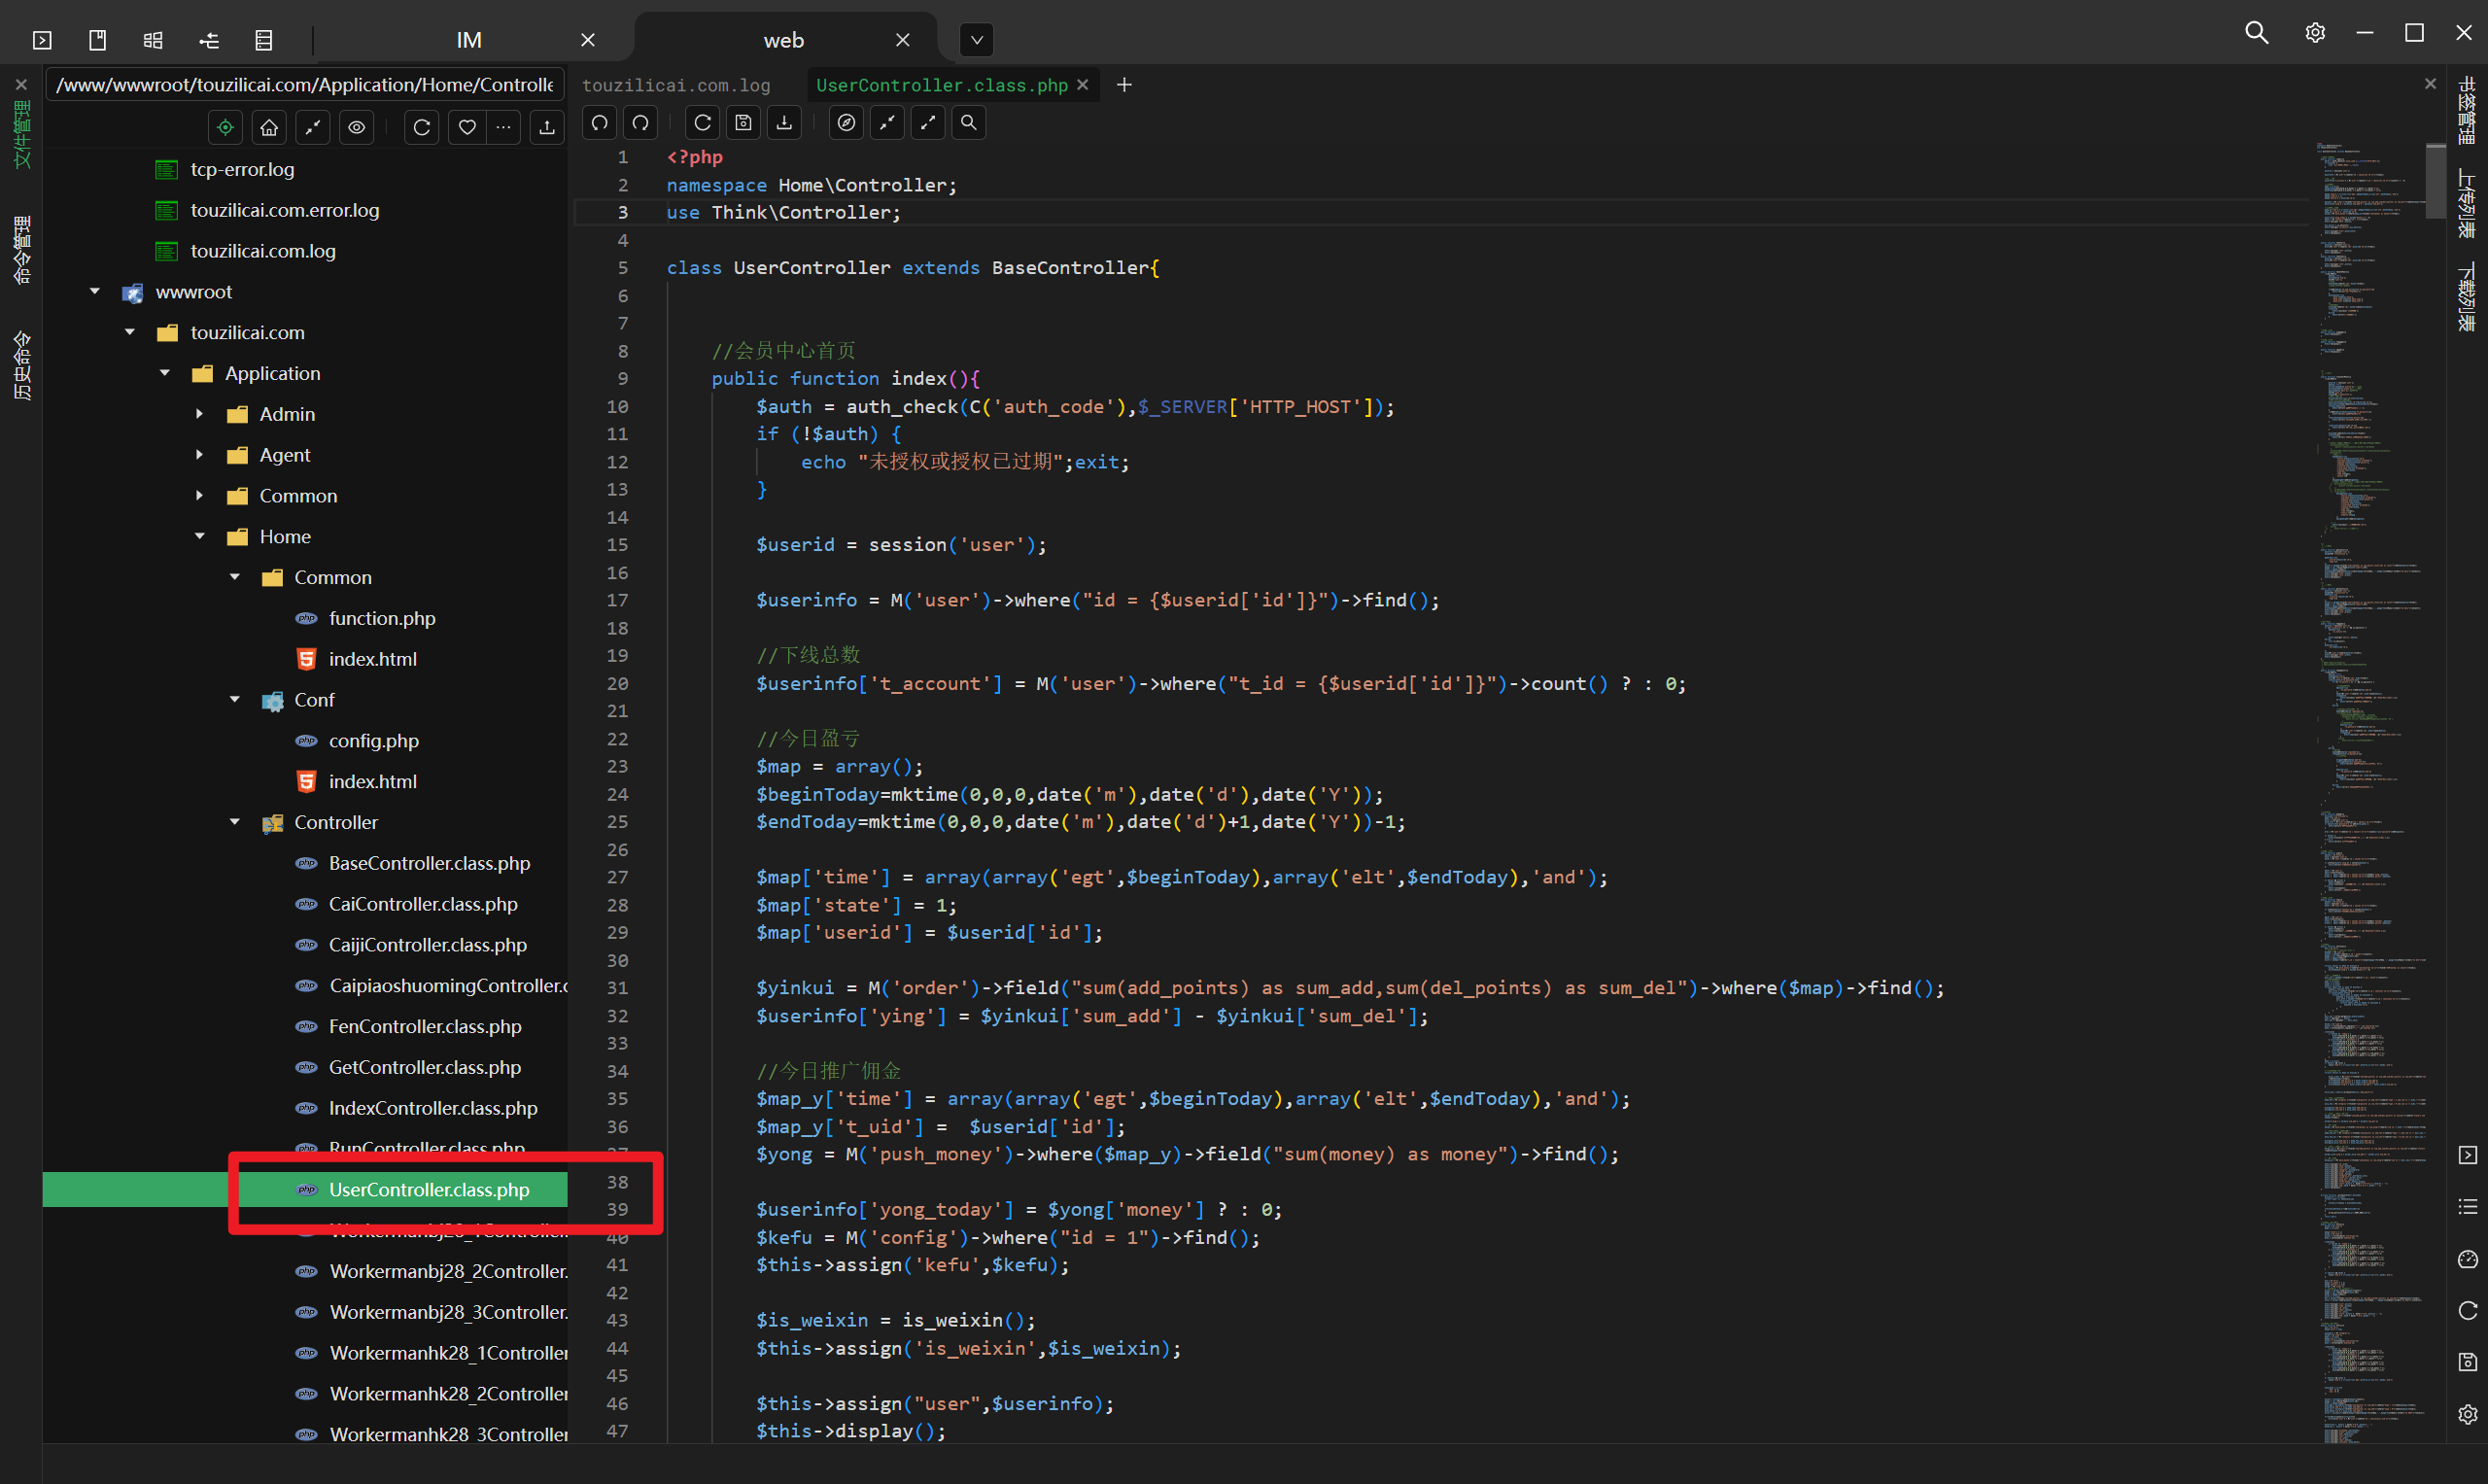Open global search in title bar

click(x=2256, y=32)
